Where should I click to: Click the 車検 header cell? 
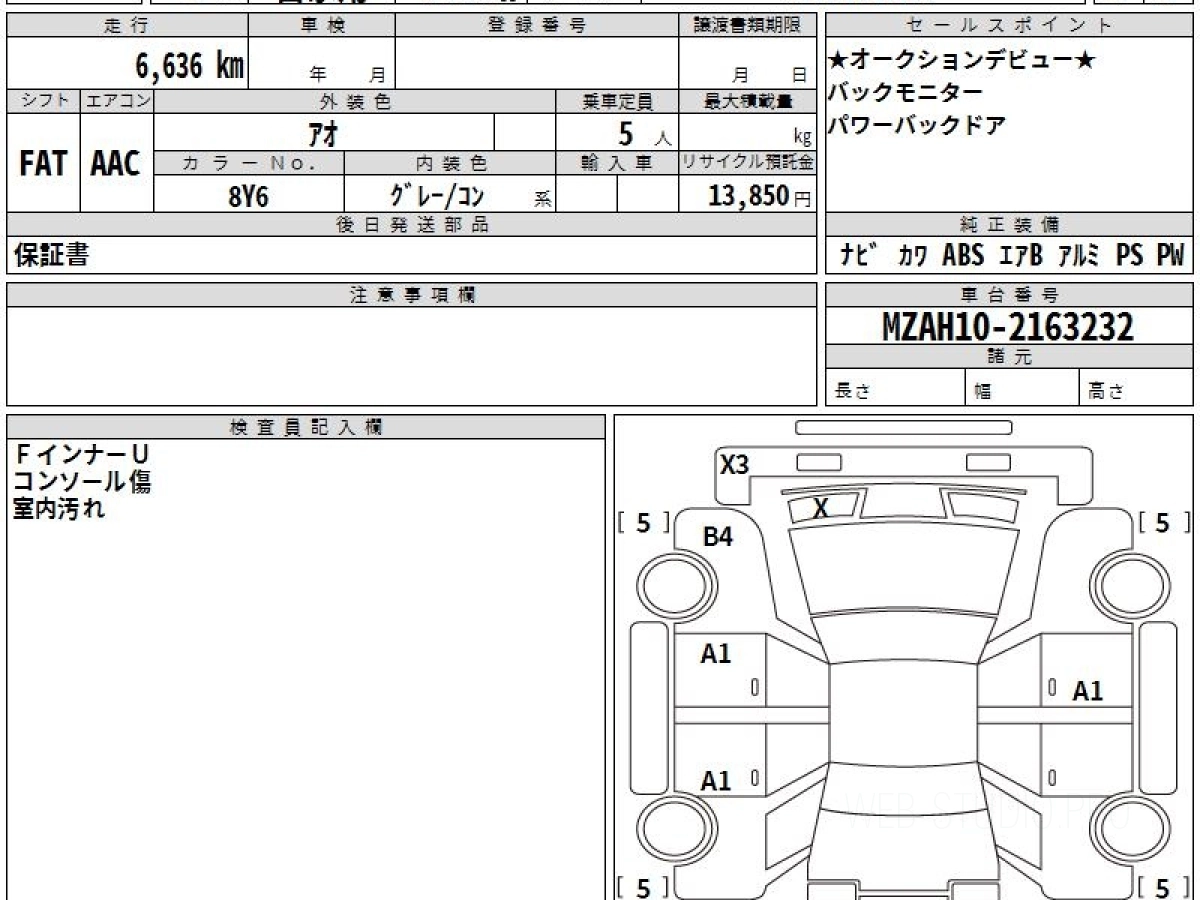click(x=322, y=26)
